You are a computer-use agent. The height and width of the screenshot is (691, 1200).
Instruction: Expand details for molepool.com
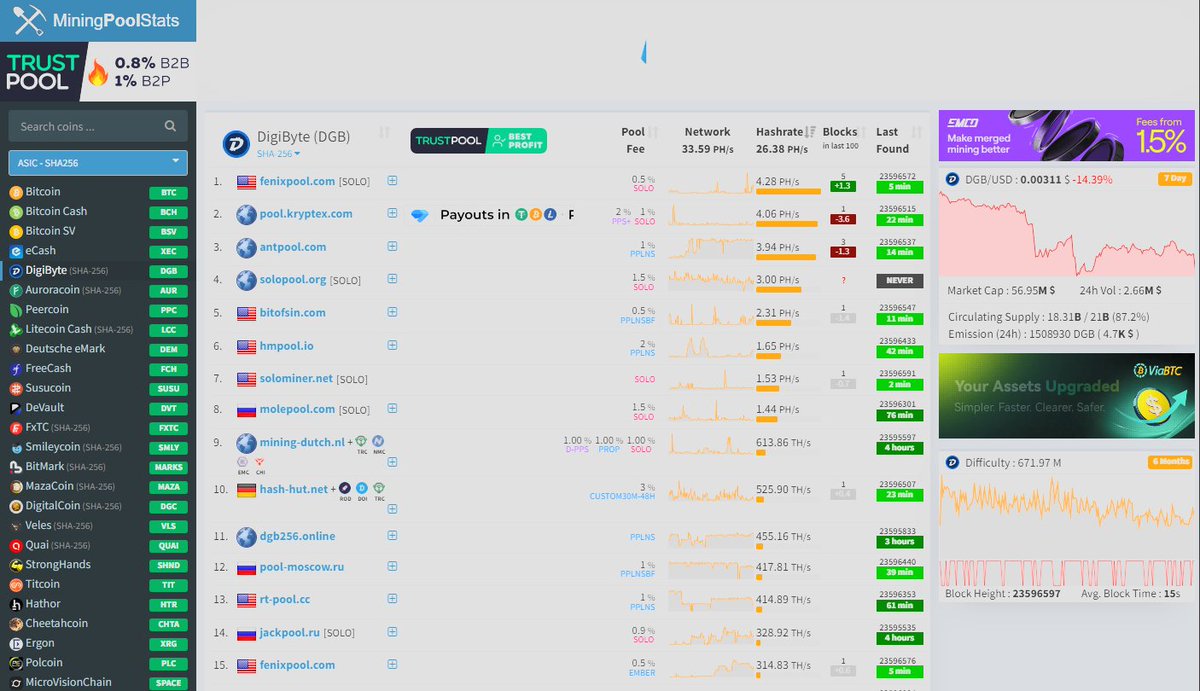392,408
